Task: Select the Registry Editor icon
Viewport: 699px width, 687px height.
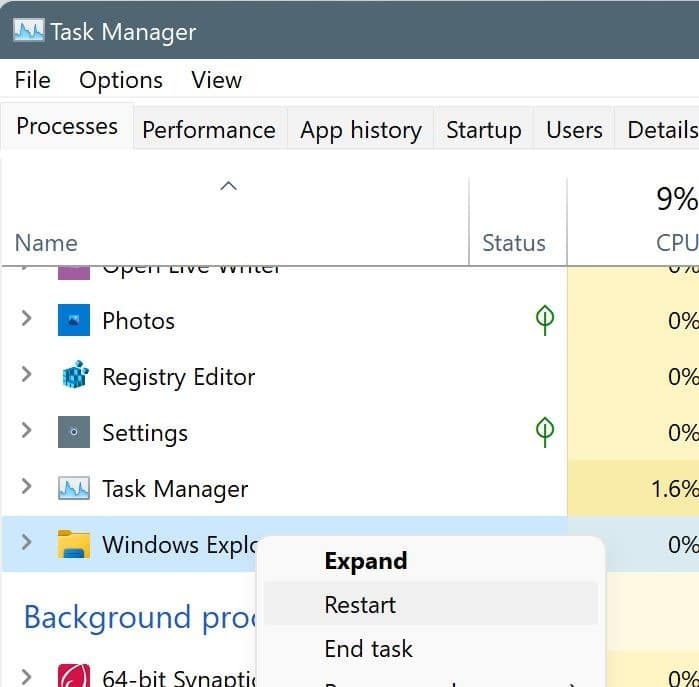Action: click(x=75, y=375)
